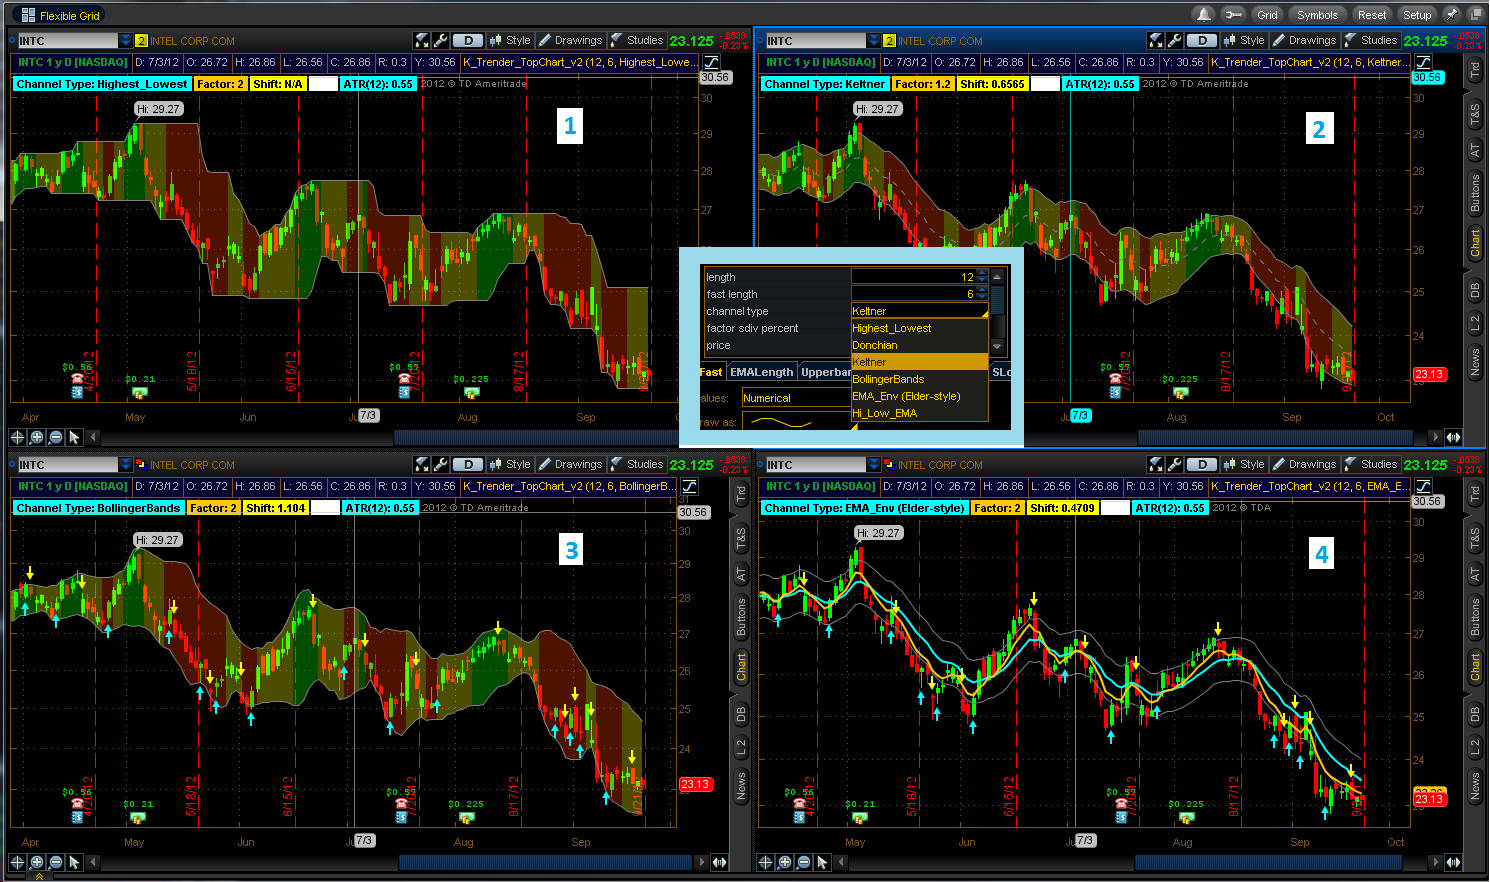Zoom in on the Highest_Lowest chart
This screenshot has height=882, width=1490.
[37, 437]
